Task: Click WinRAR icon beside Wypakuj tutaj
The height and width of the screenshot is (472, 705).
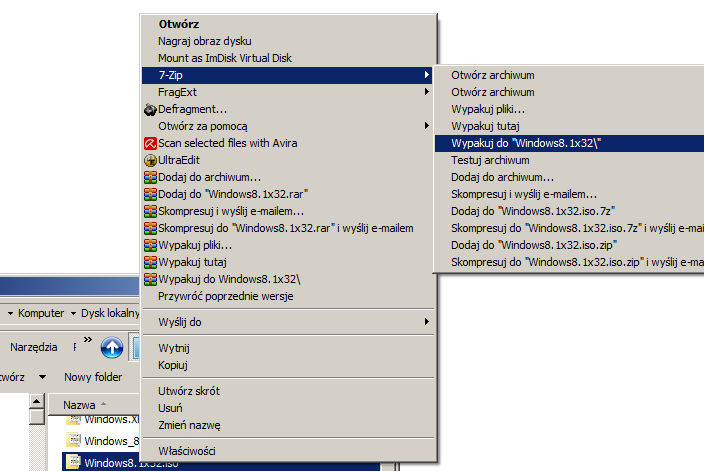Action: click(x=150, y=263)
